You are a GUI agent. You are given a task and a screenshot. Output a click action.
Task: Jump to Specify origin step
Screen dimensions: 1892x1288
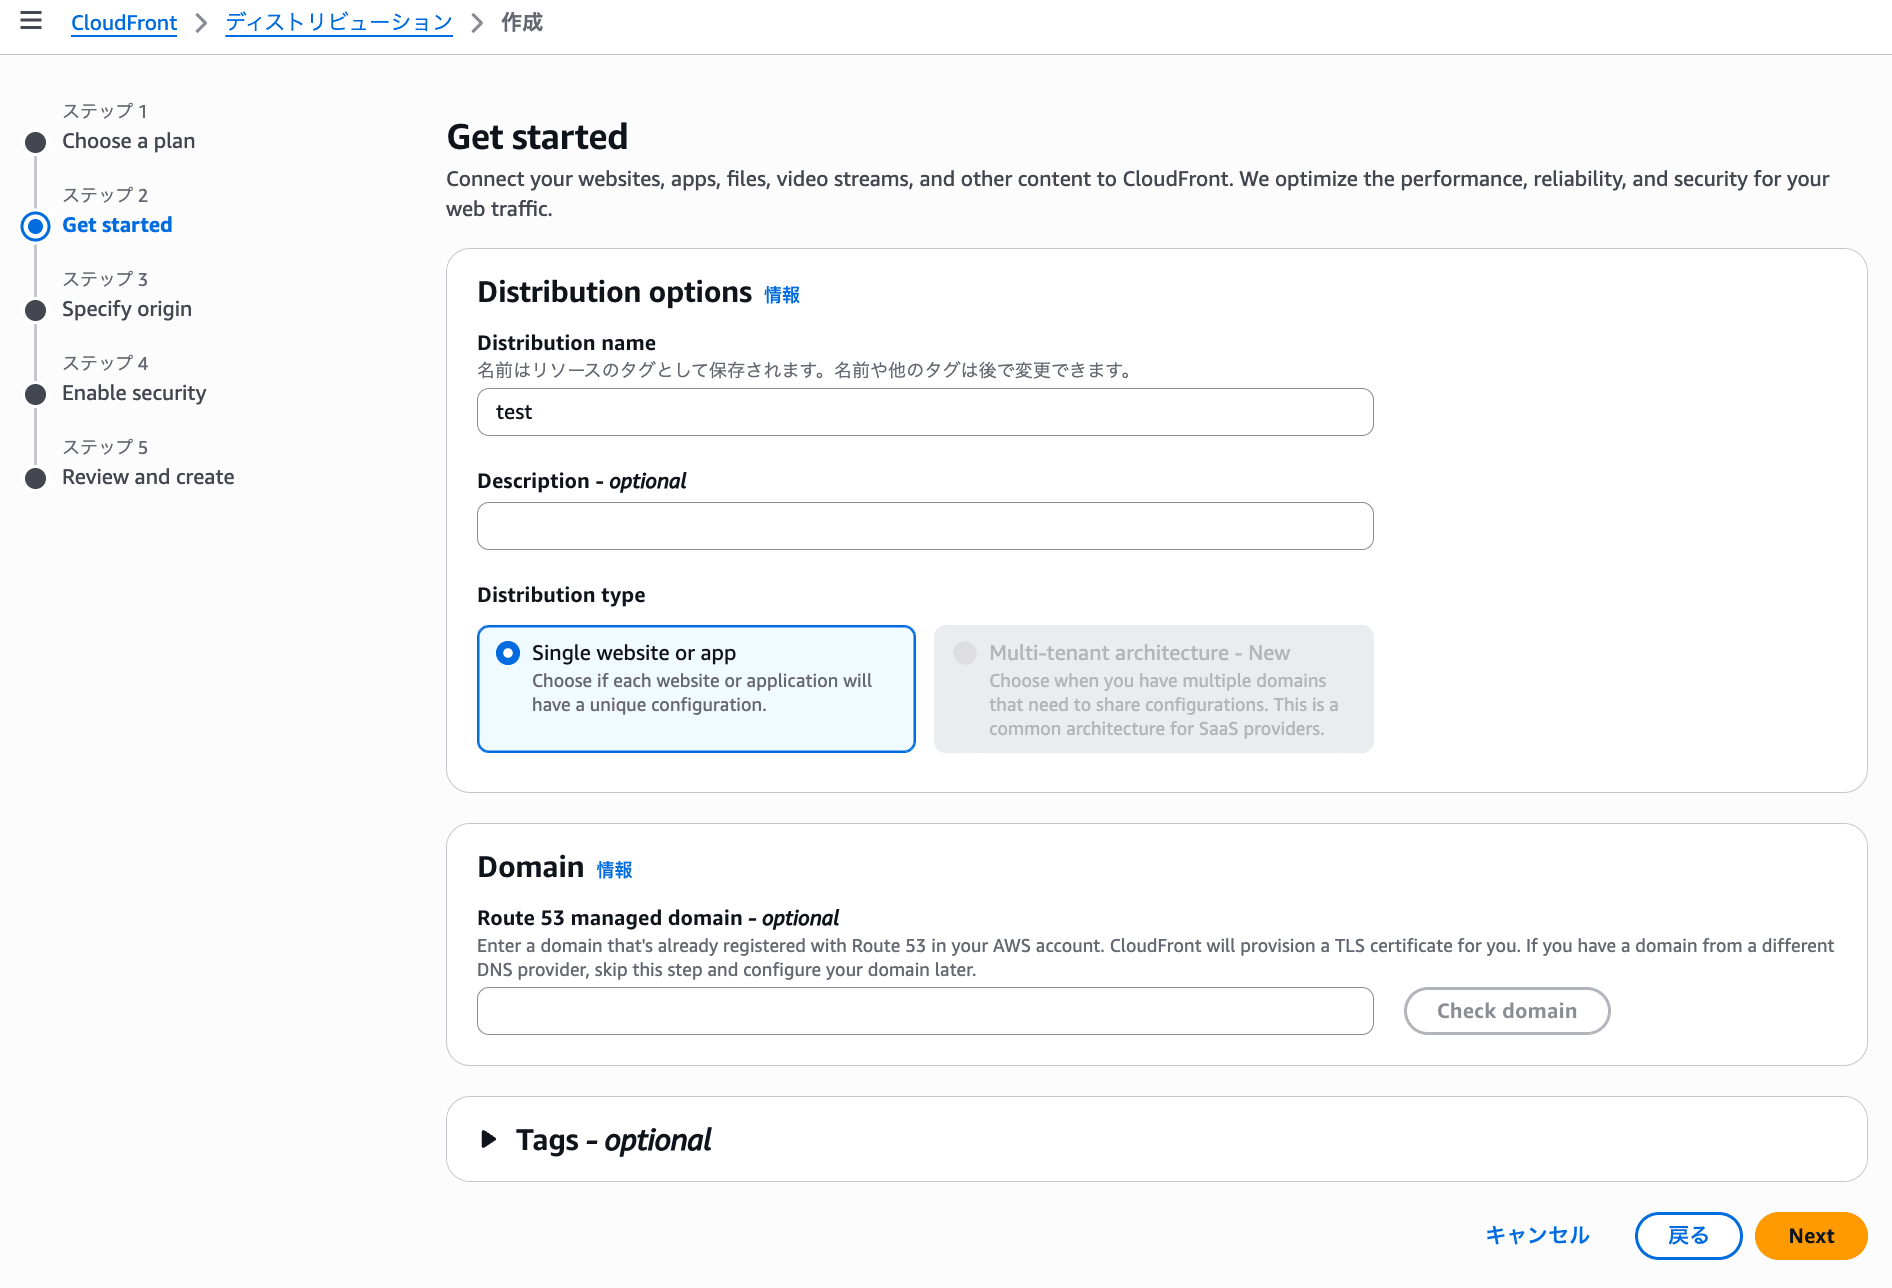[126, 309]
